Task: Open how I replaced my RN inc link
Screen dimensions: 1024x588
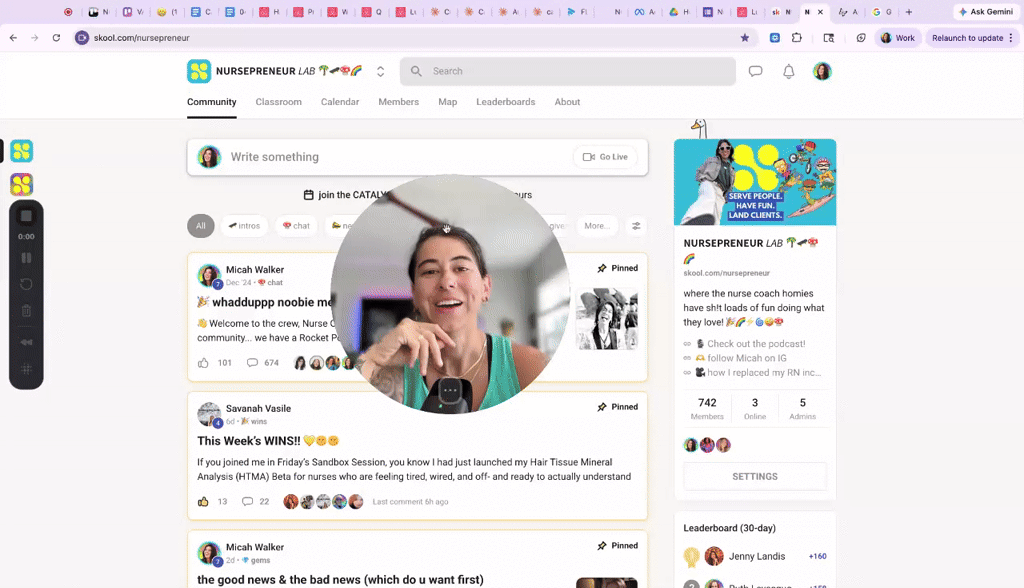Action: point(763,372)
